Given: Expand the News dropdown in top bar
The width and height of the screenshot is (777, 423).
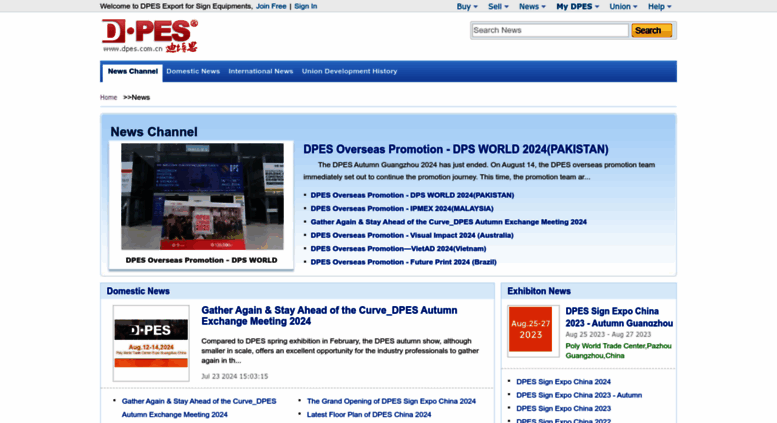Looking at the screenshot, I should pos(532,6).
